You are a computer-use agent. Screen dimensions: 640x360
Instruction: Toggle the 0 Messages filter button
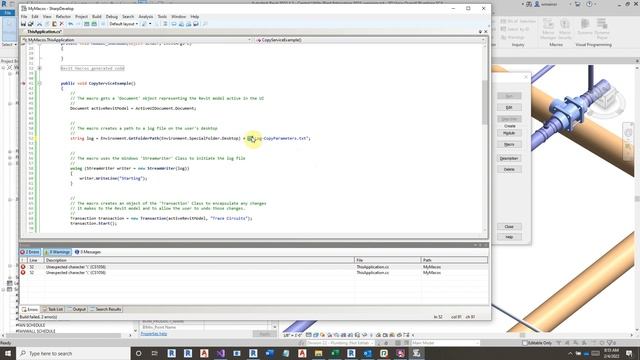pyautogui.click(x=87, y=252)
